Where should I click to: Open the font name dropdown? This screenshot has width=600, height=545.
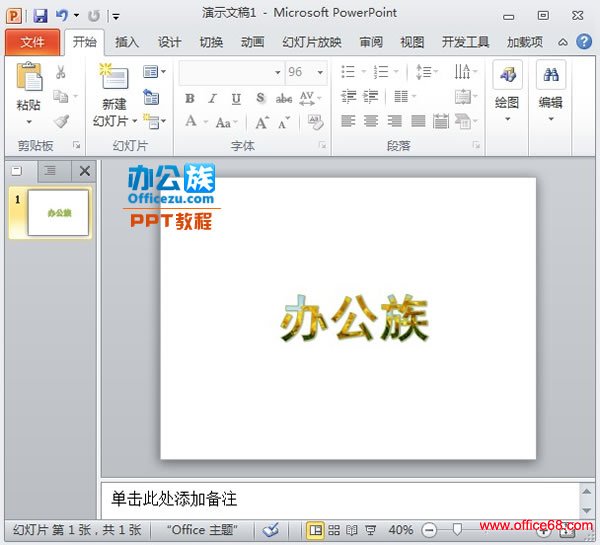[277, 72]
